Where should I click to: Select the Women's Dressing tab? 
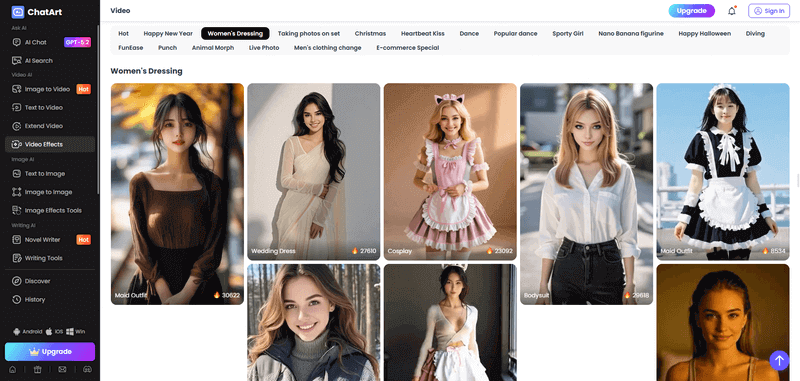(235, 34)
